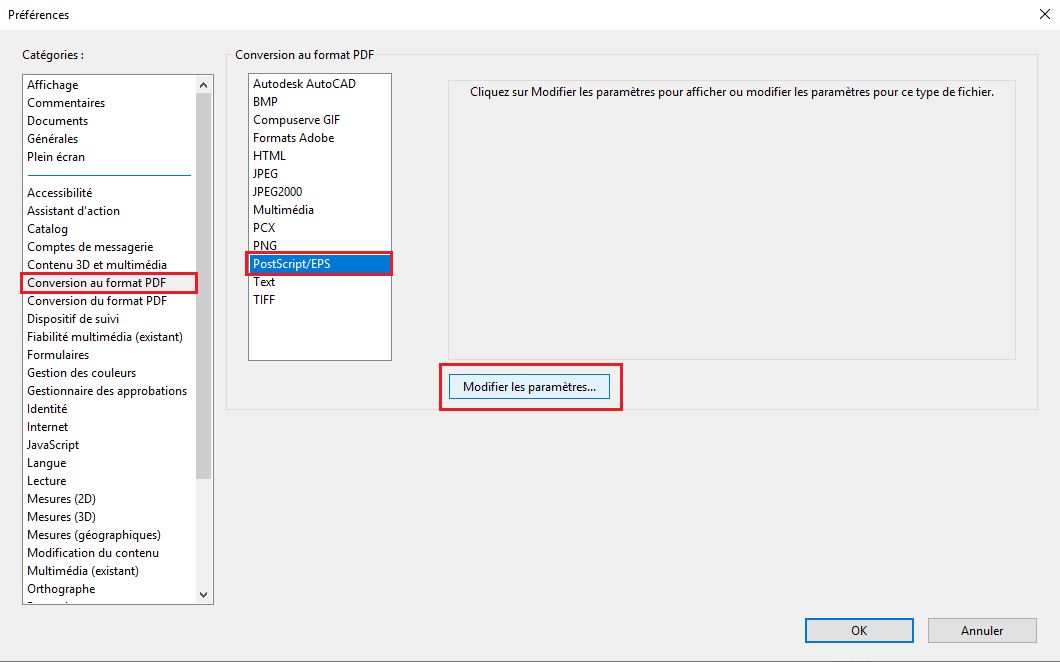Cancel with Annuler button
This screenshot has width=1060, height=662.
[982, 630]
